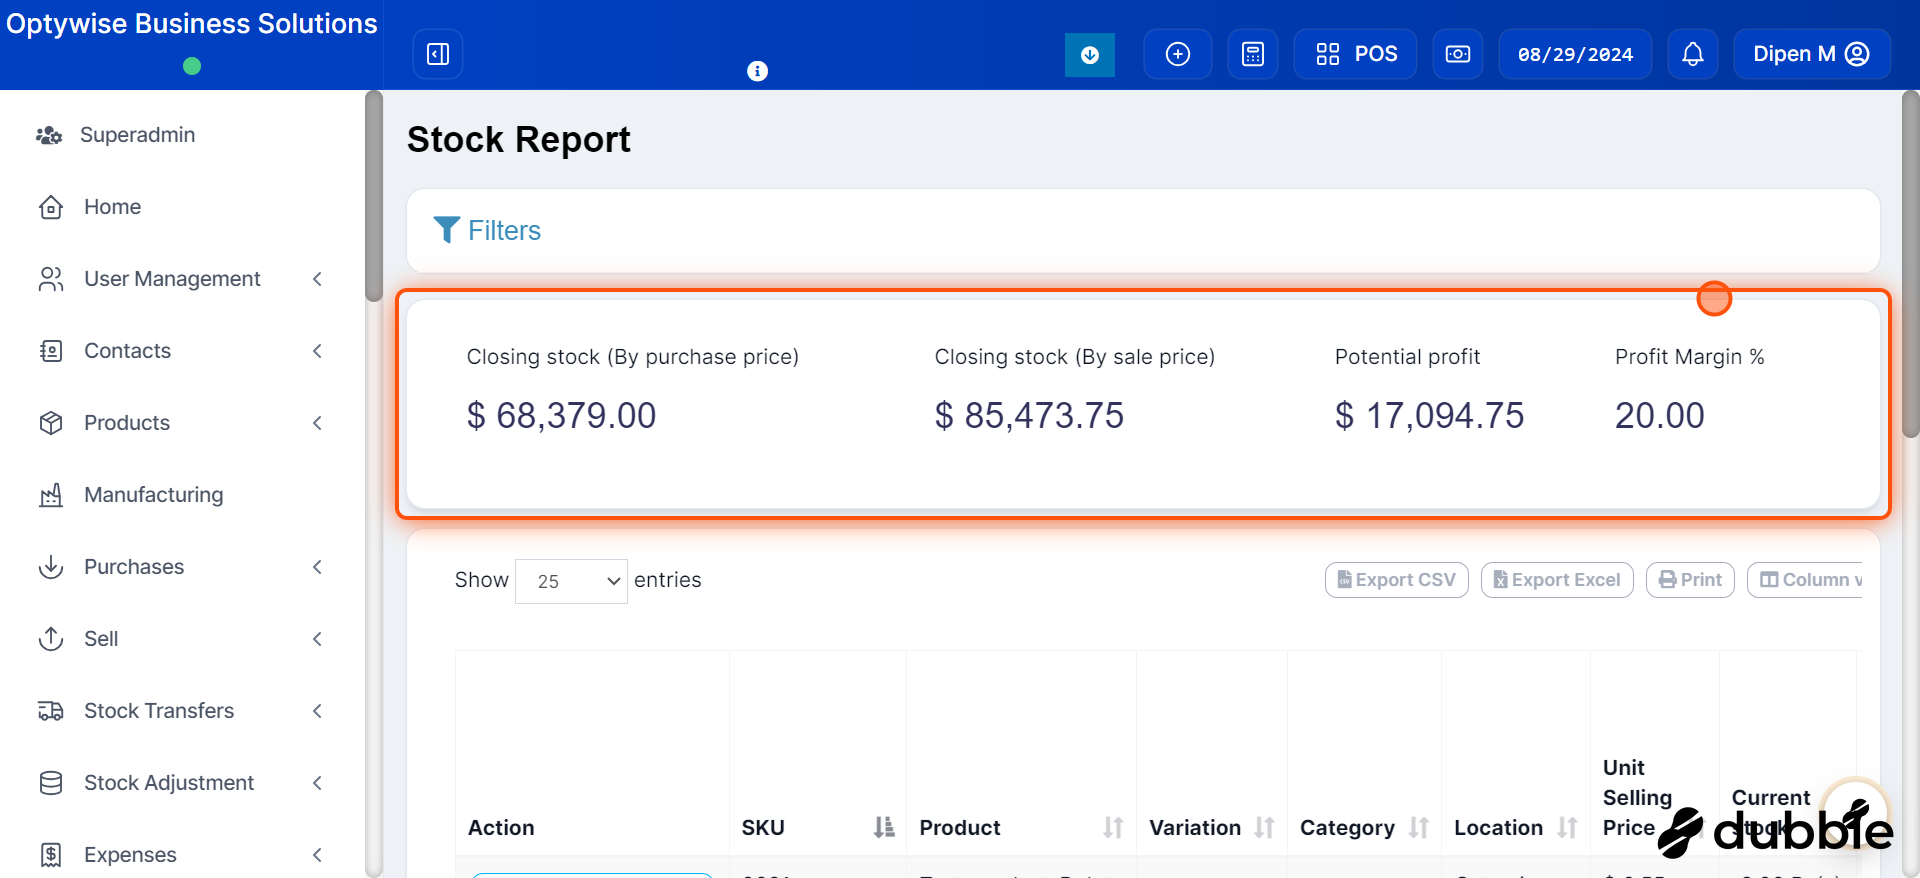The width and height of the screenshot is (1920, 878).
Task: Open the POS screen button
Action: coord(1356,54)
